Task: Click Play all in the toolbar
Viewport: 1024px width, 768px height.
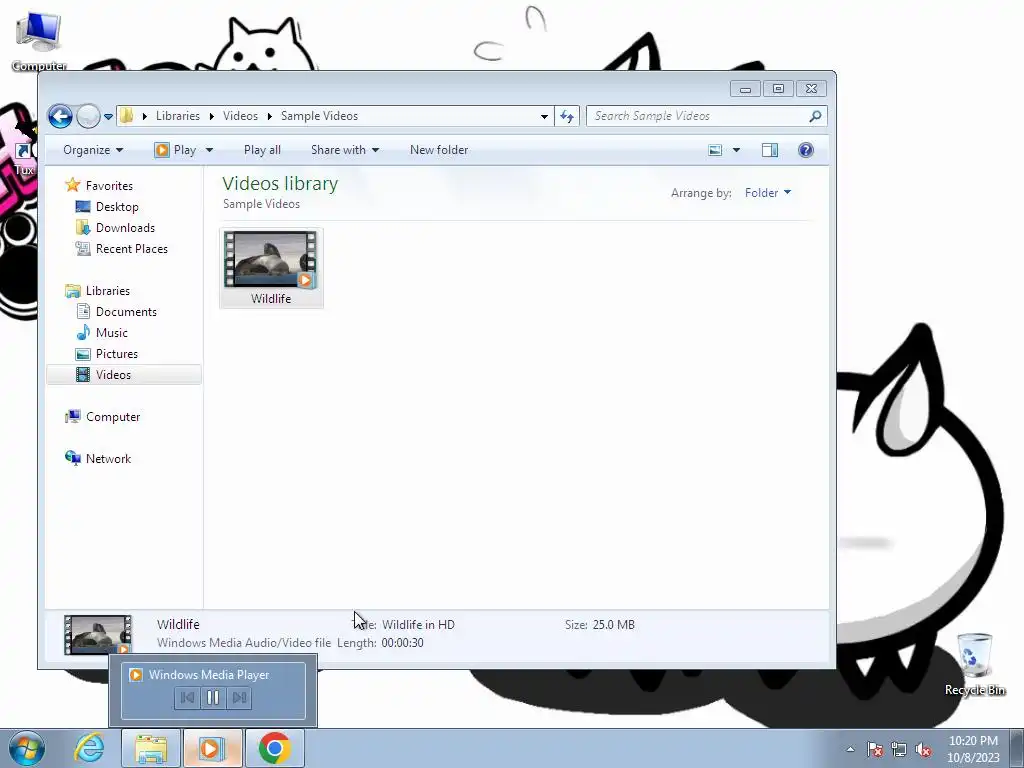Action: coord(262,150)
